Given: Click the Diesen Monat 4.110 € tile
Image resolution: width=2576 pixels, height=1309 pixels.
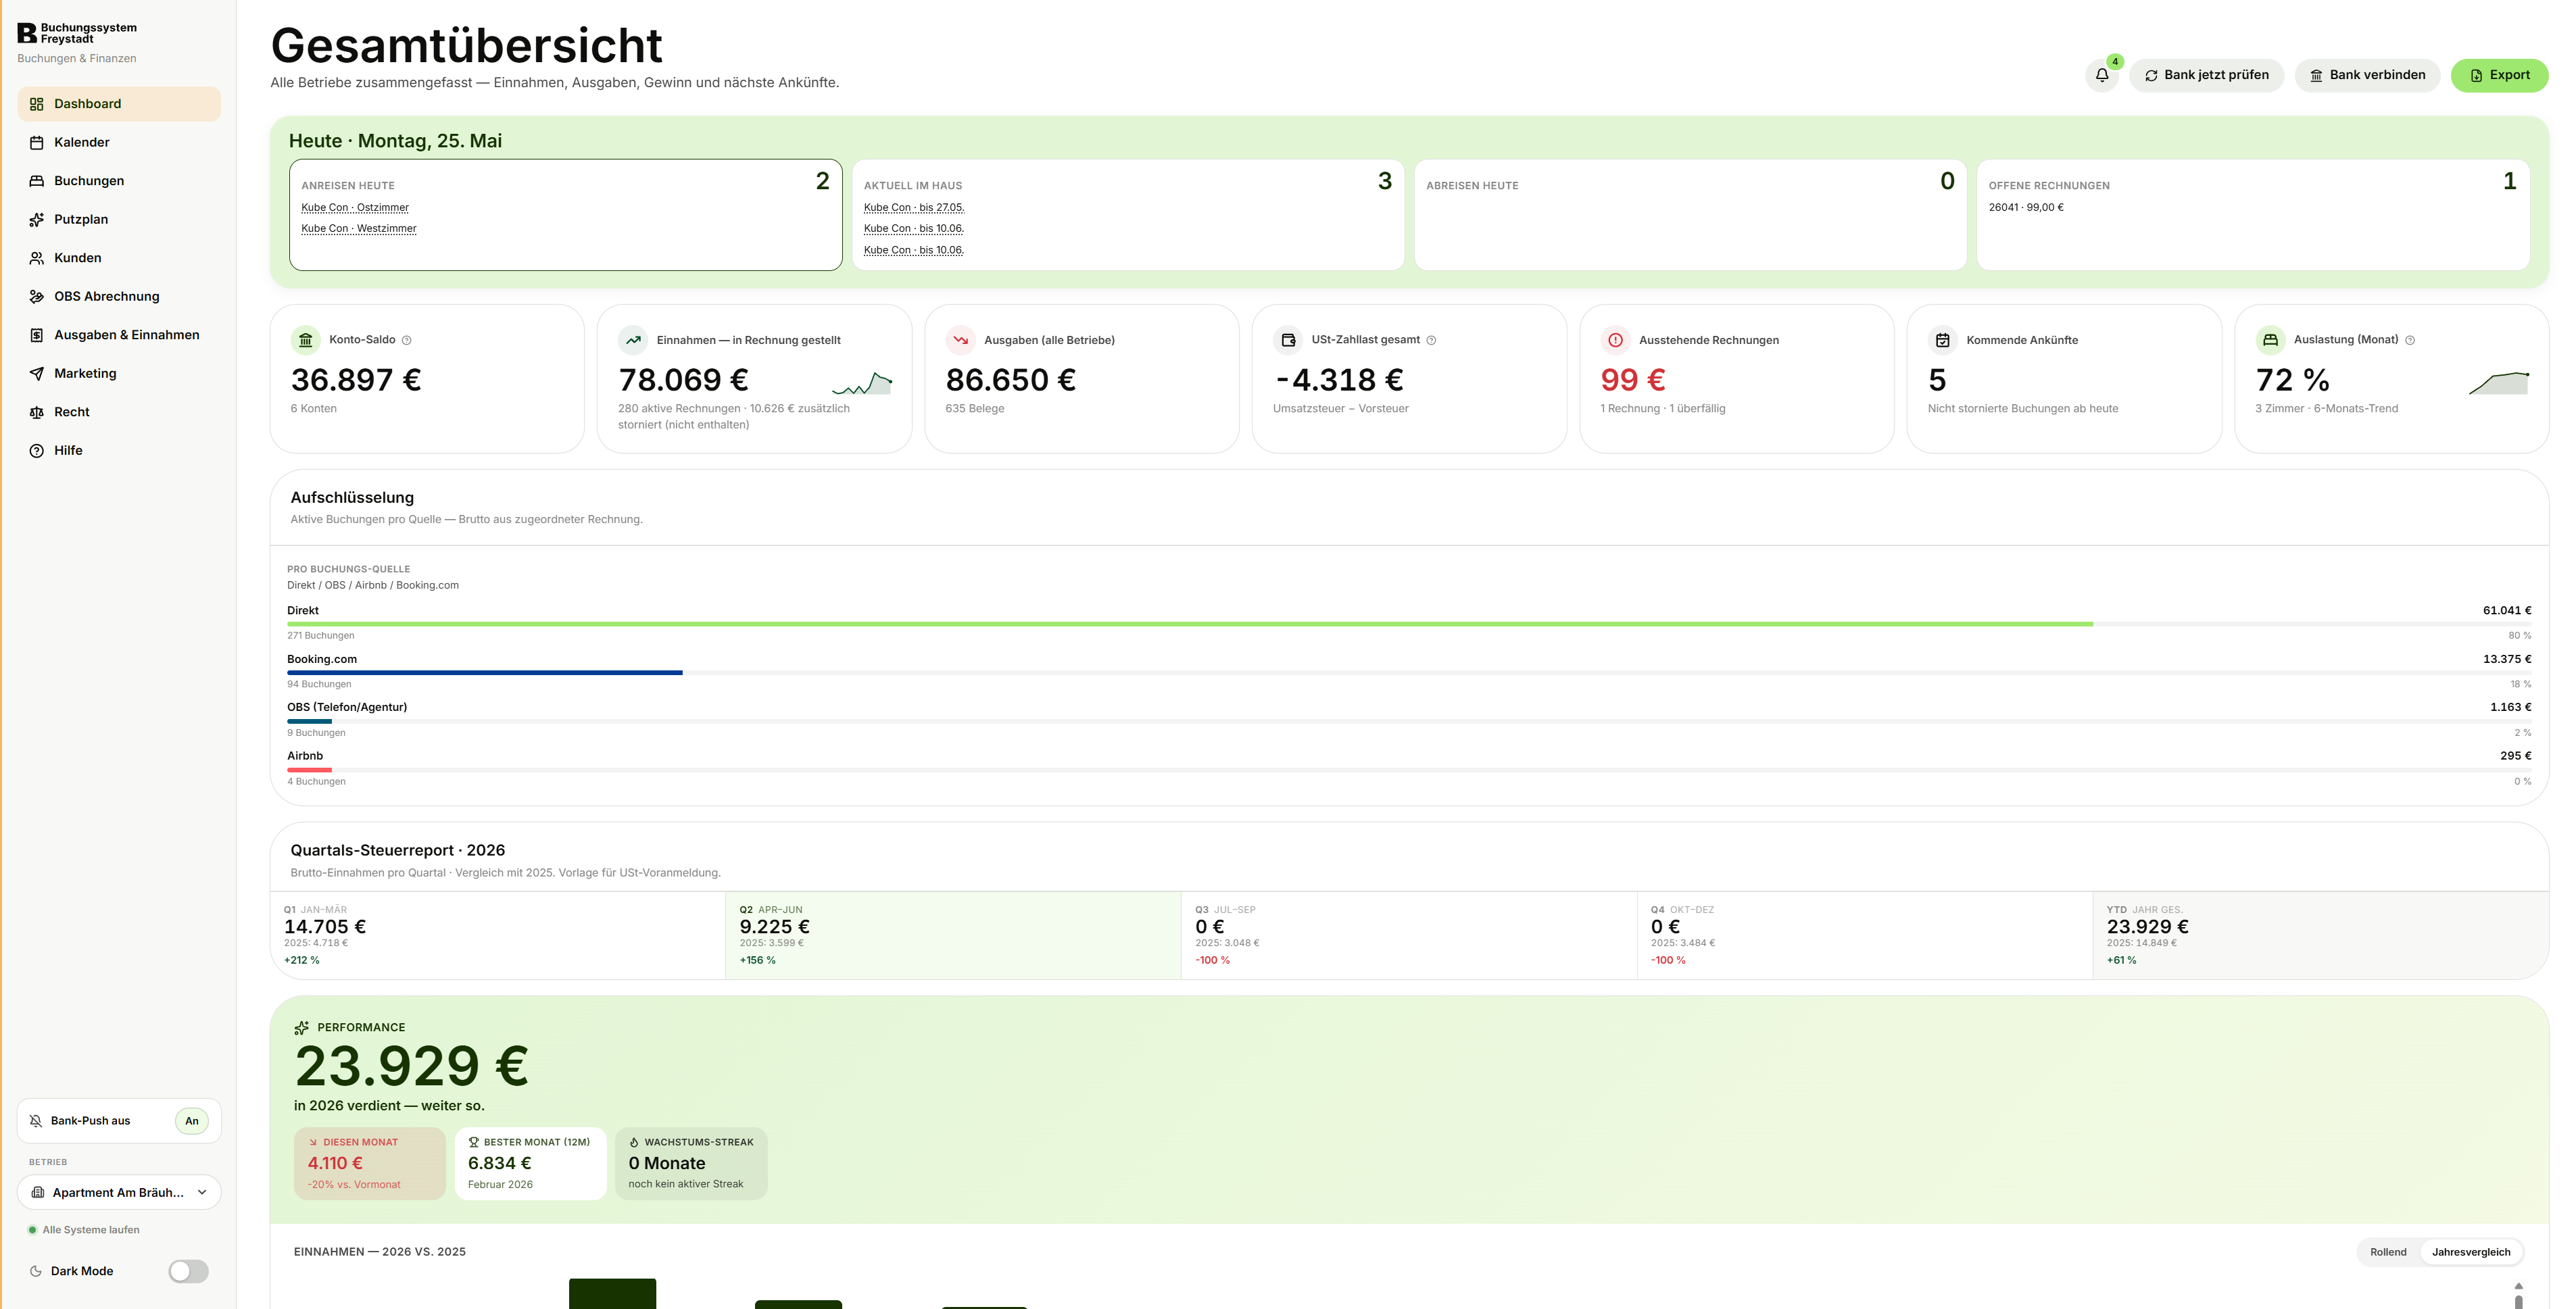Looking at the screenshot, I should (x=370, y=1163).
